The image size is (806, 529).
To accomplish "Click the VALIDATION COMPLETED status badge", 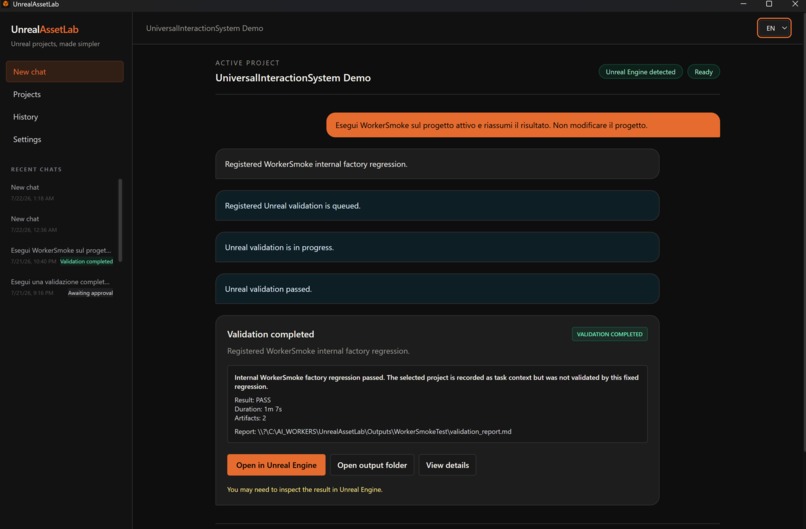I will coord(610,334).
